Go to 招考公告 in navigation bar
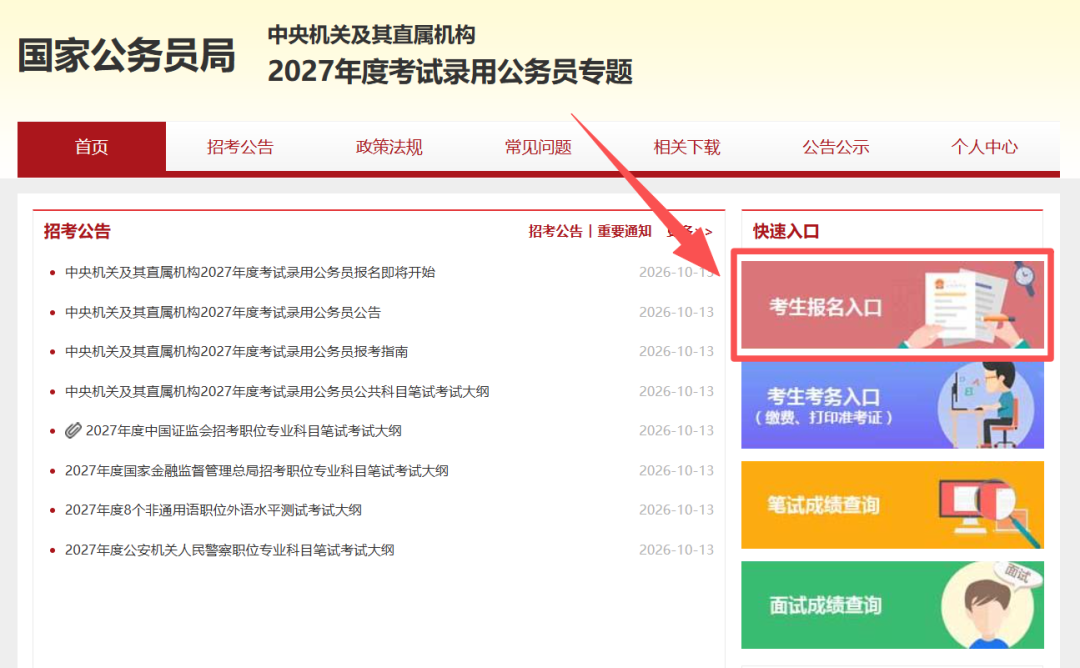Image resolution: width=1080 pixels, height=668 pixels. pyautogui.click(x=240, y=147)
